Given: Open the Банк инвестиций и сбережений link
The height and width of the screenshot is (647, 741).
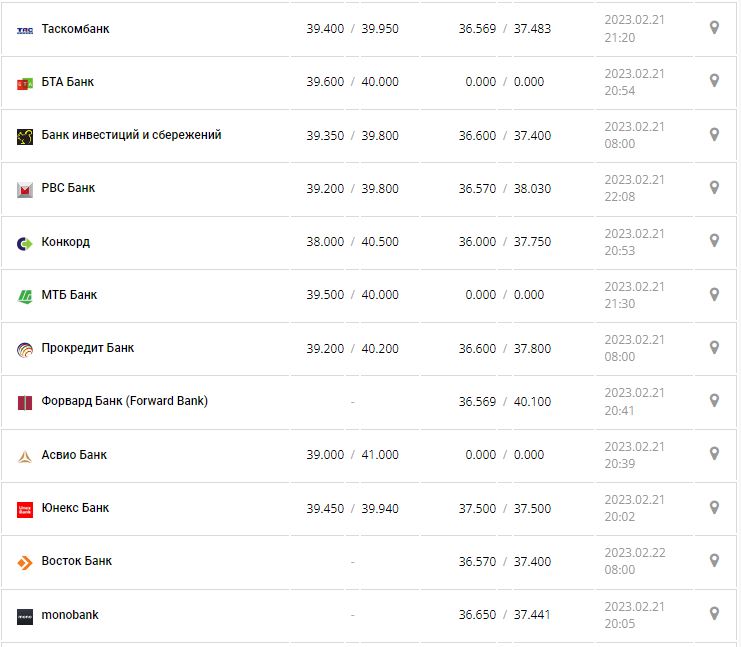Looking at the screenshot, I should (131, 135).
